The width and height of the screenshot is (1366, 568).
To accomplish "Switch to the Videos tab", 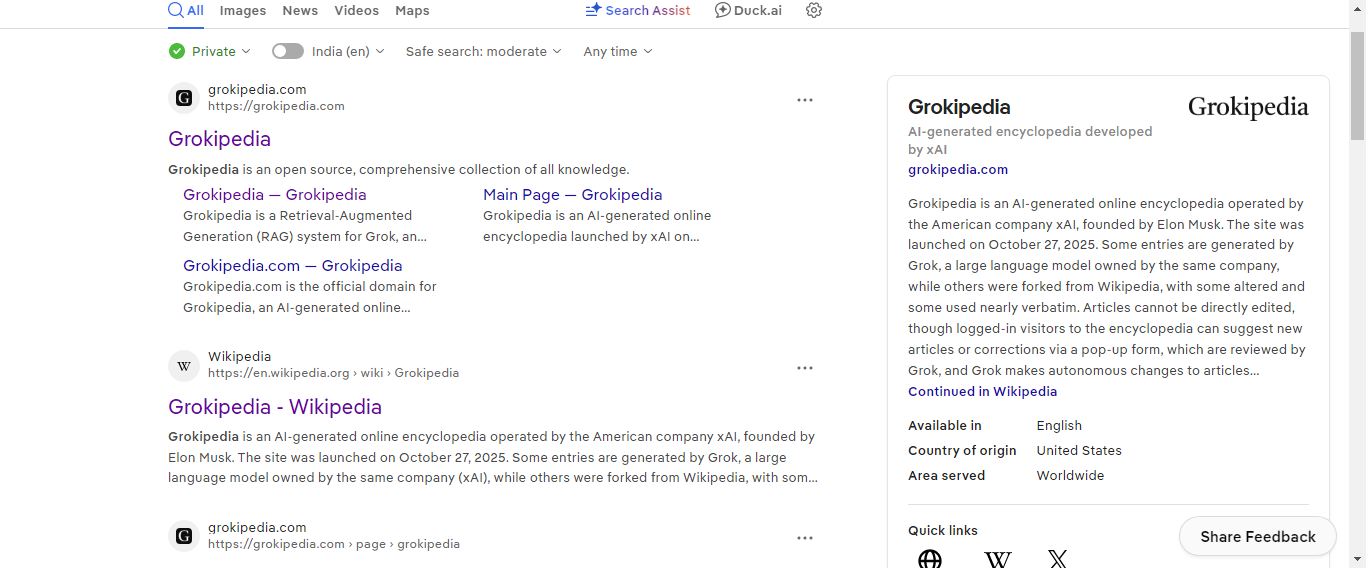I will click(356, 10).
